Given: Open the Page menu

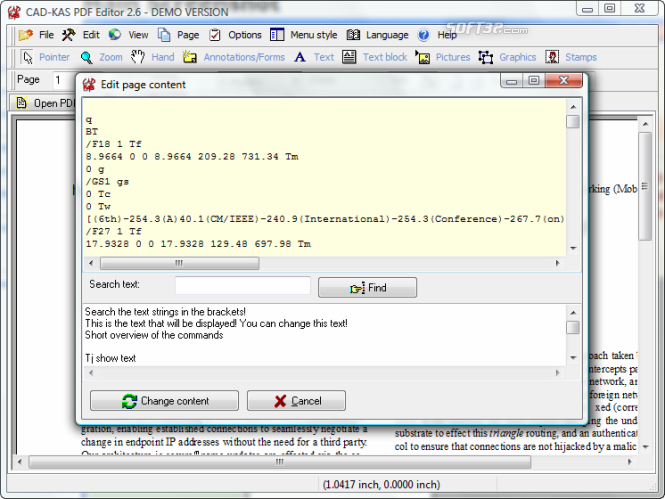Looking at the screenshot, I should [188, 35].
